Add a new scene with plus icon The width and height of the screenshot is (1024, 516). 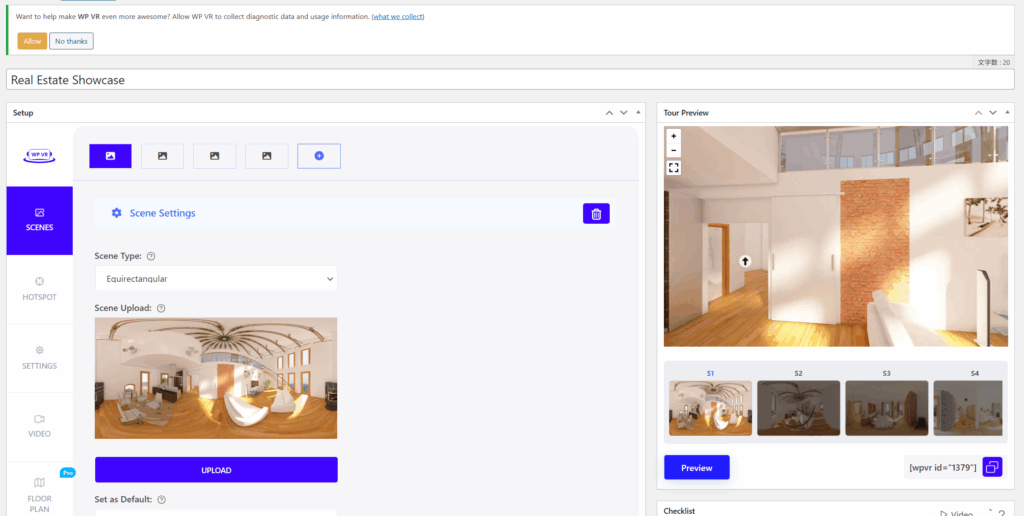(319, 156)
